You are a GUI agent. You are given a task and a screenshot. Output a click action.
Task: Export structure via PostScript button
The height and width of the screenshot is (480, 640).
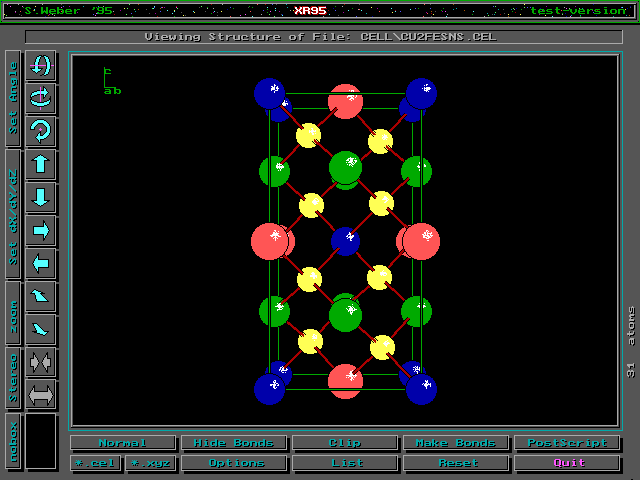(x=567, y=443)
